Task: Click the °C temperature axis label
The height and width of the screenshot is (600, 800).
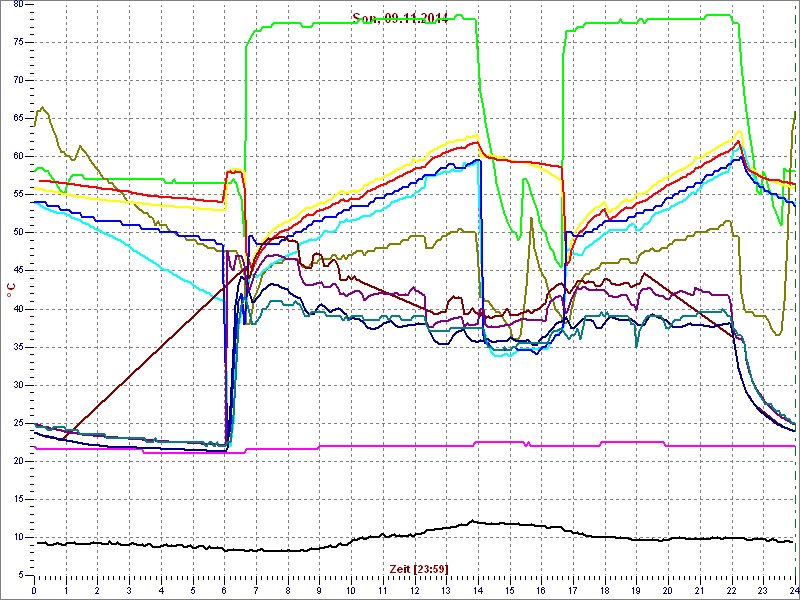Action: point(10,290)
